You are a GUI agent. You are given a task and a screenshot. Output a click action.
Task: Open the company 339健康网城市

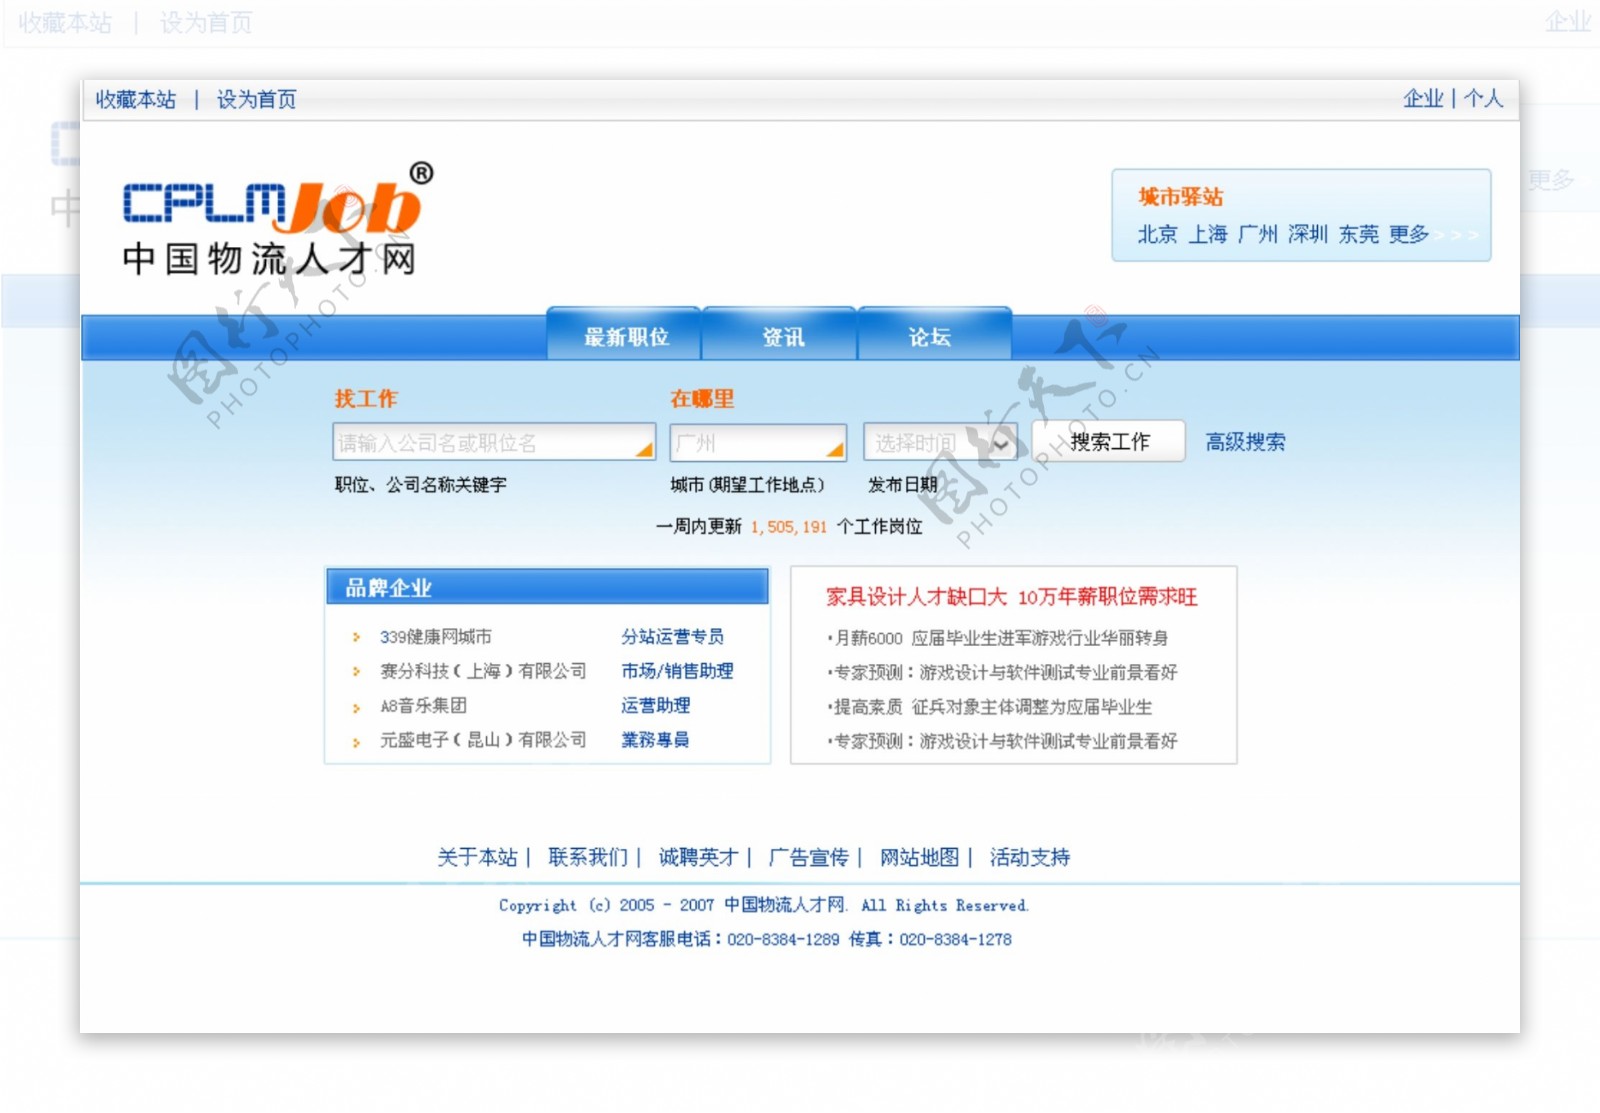coord(436,637)
